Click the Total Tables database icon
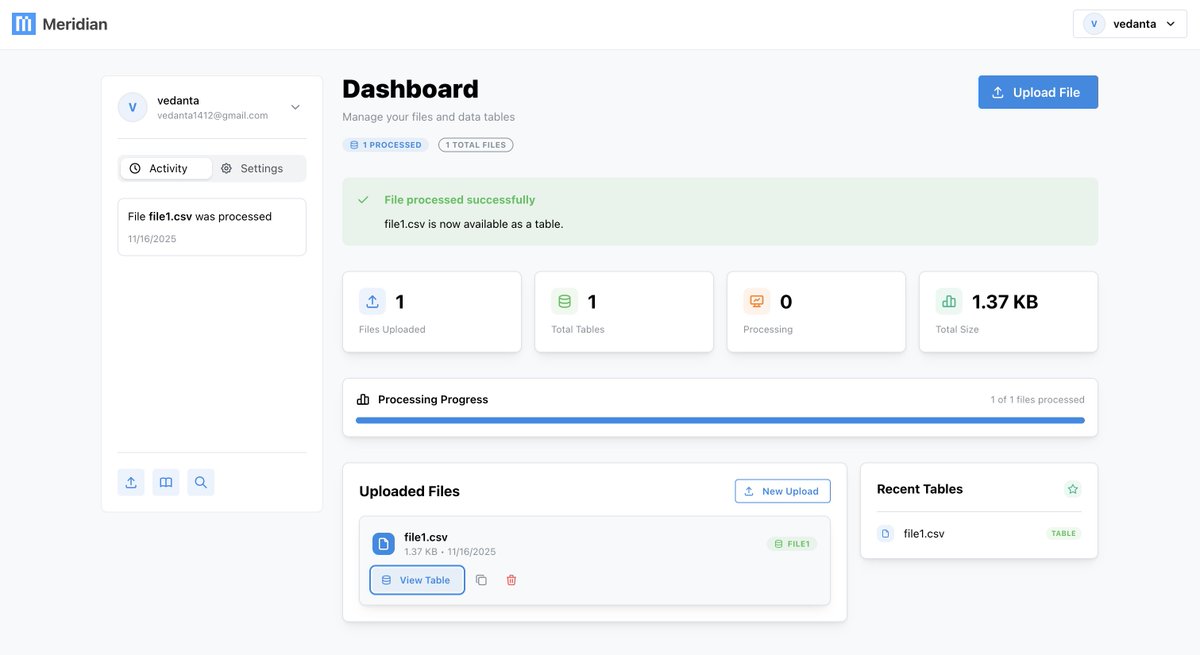The width and height of the screenshot is (1200, 655). [x=564, y=301]
